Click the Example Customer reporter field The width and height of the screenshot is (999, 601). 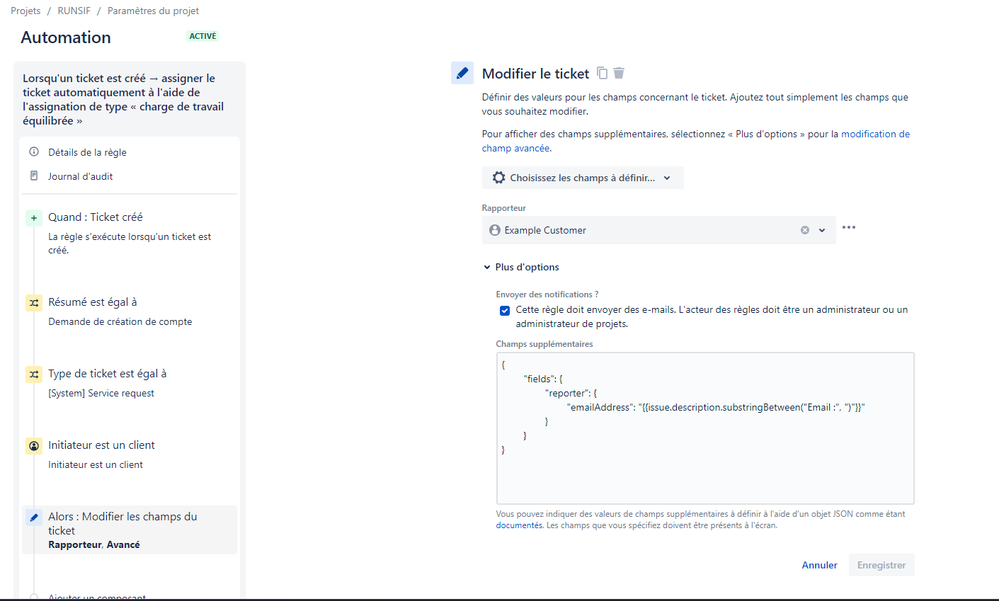pos(658,230)
